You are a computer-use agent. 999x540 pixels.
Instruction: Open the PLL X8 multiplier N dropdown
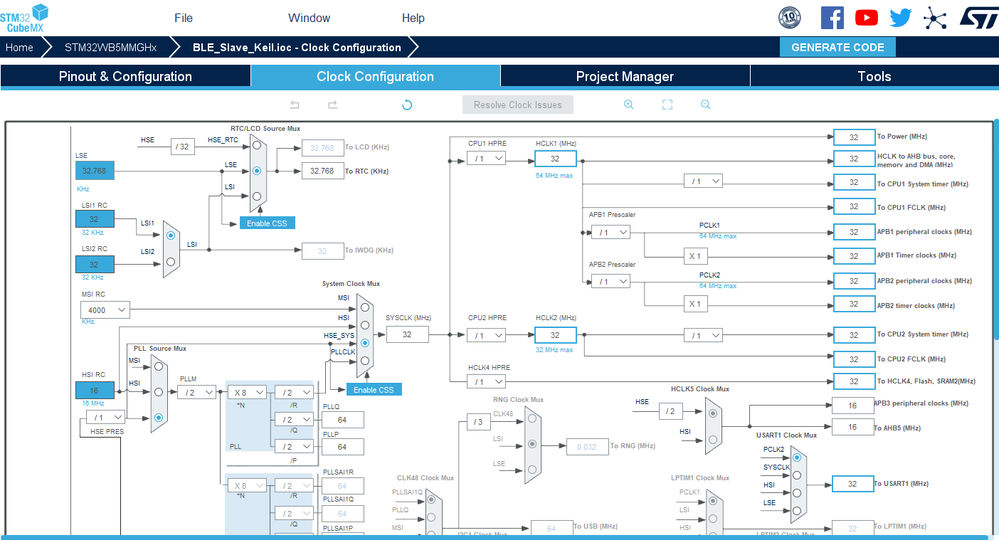tap(248, 392)
